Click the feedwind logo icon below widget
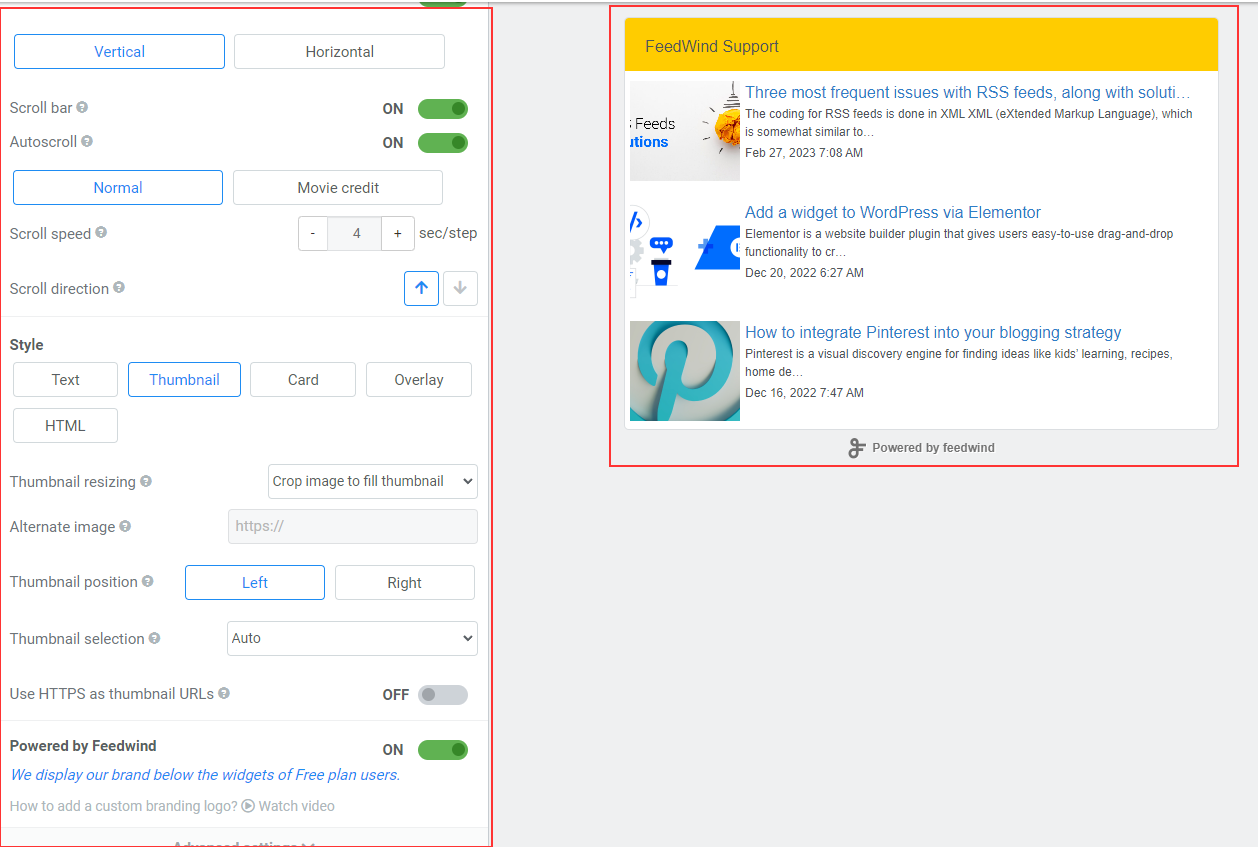This screenshot has width=1258, height=847. [856, 448]
